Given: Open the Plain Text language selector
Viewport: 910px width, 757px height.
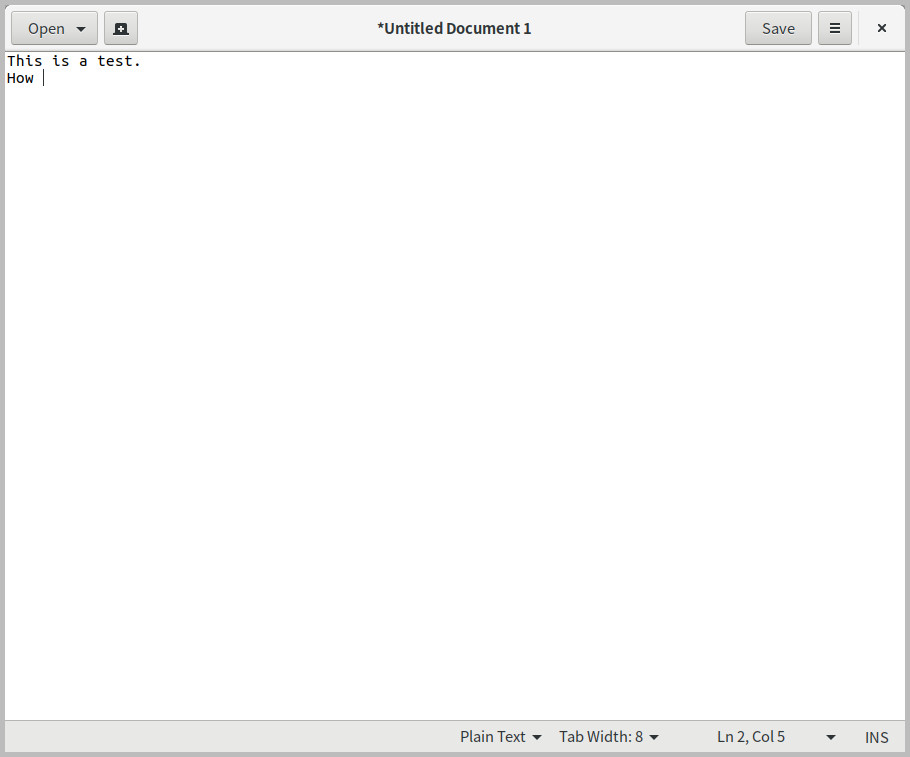Looking at the screenshot, I should [x=500, y=737].
